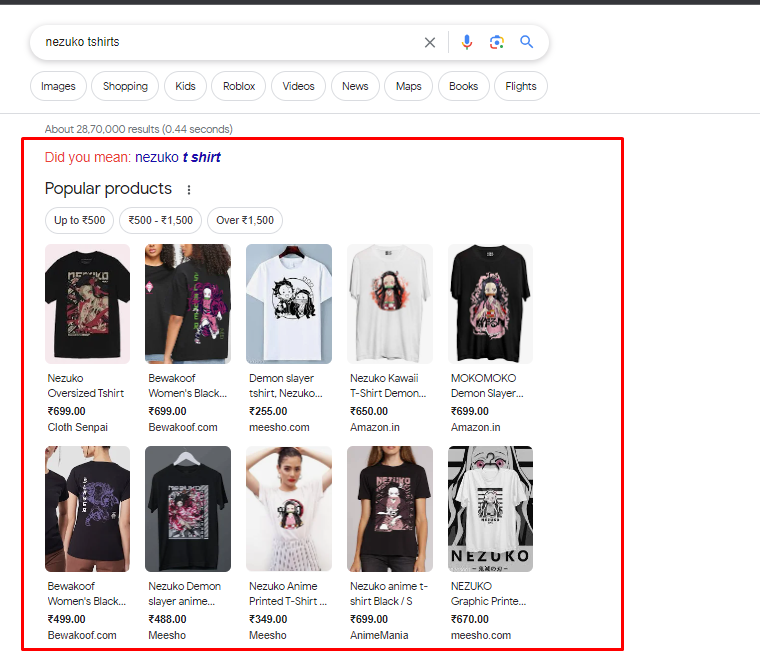Click the 'Nezuko Demon slayer anime...' title
Image resolution: width=760 pixels, height=656 pixels.
click(185, 593)
